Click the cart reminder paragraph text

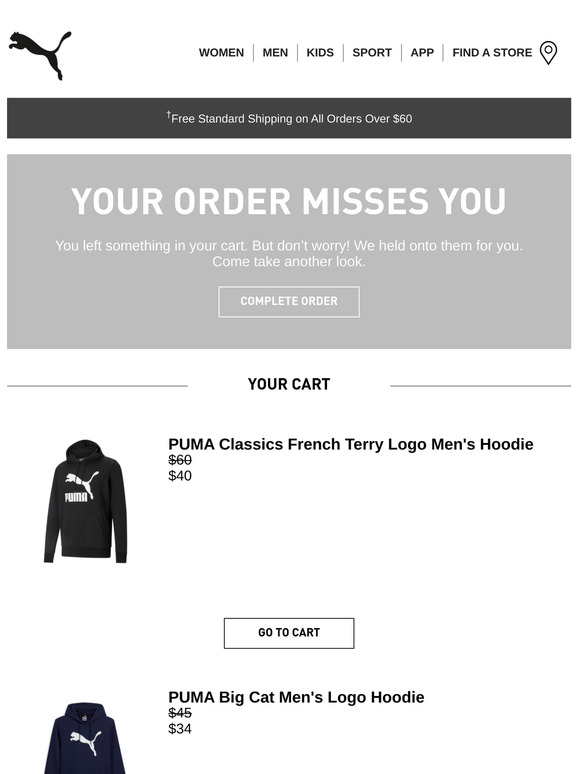(289, 253)
